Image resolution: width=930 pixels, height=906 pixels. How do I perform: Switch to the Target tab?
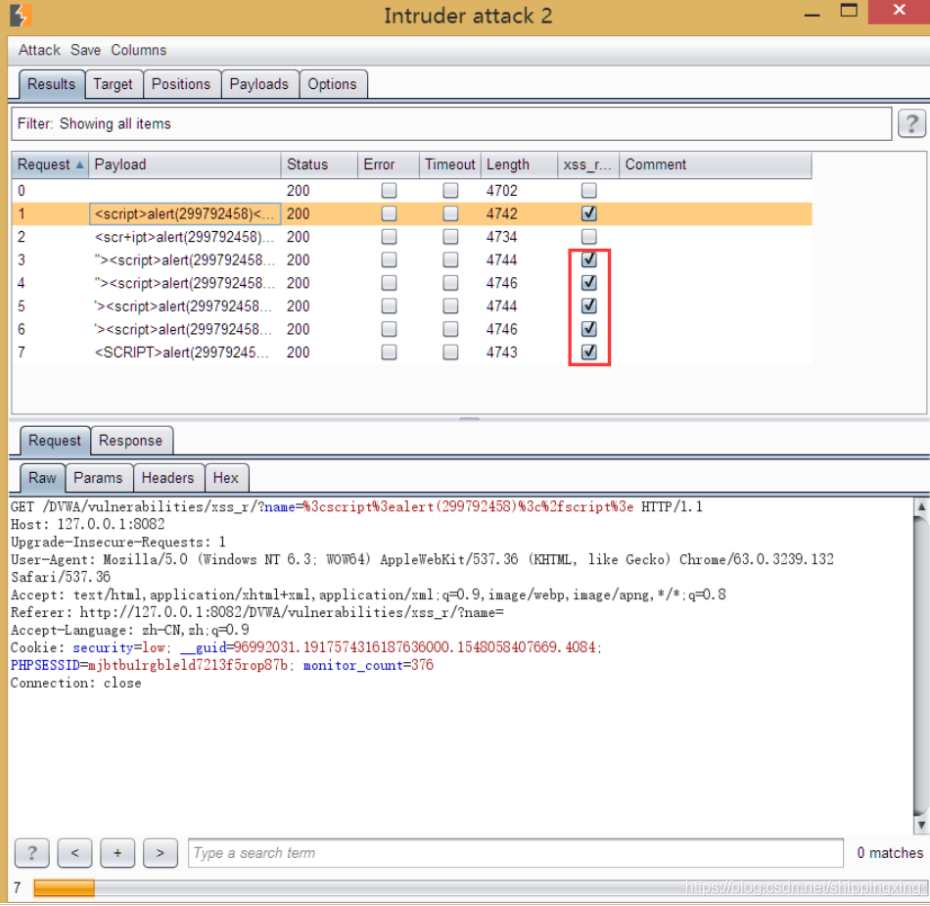113,84
